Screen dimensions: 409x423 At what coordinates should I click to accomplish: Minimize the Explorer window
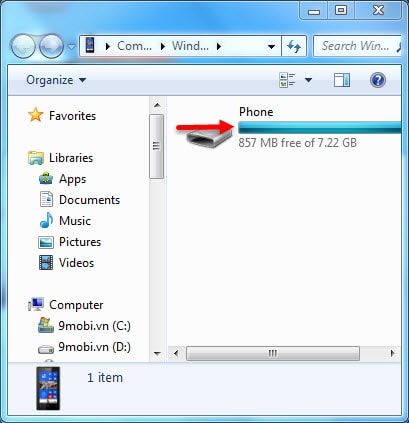coord(314,11)
